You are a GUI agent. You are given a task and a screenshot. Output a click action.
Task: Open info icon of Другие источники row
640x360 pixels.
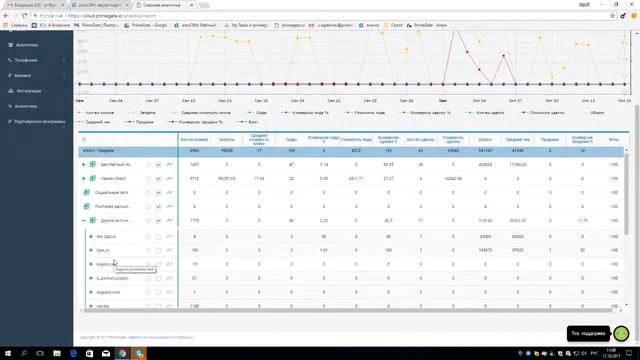click(148, 220)
